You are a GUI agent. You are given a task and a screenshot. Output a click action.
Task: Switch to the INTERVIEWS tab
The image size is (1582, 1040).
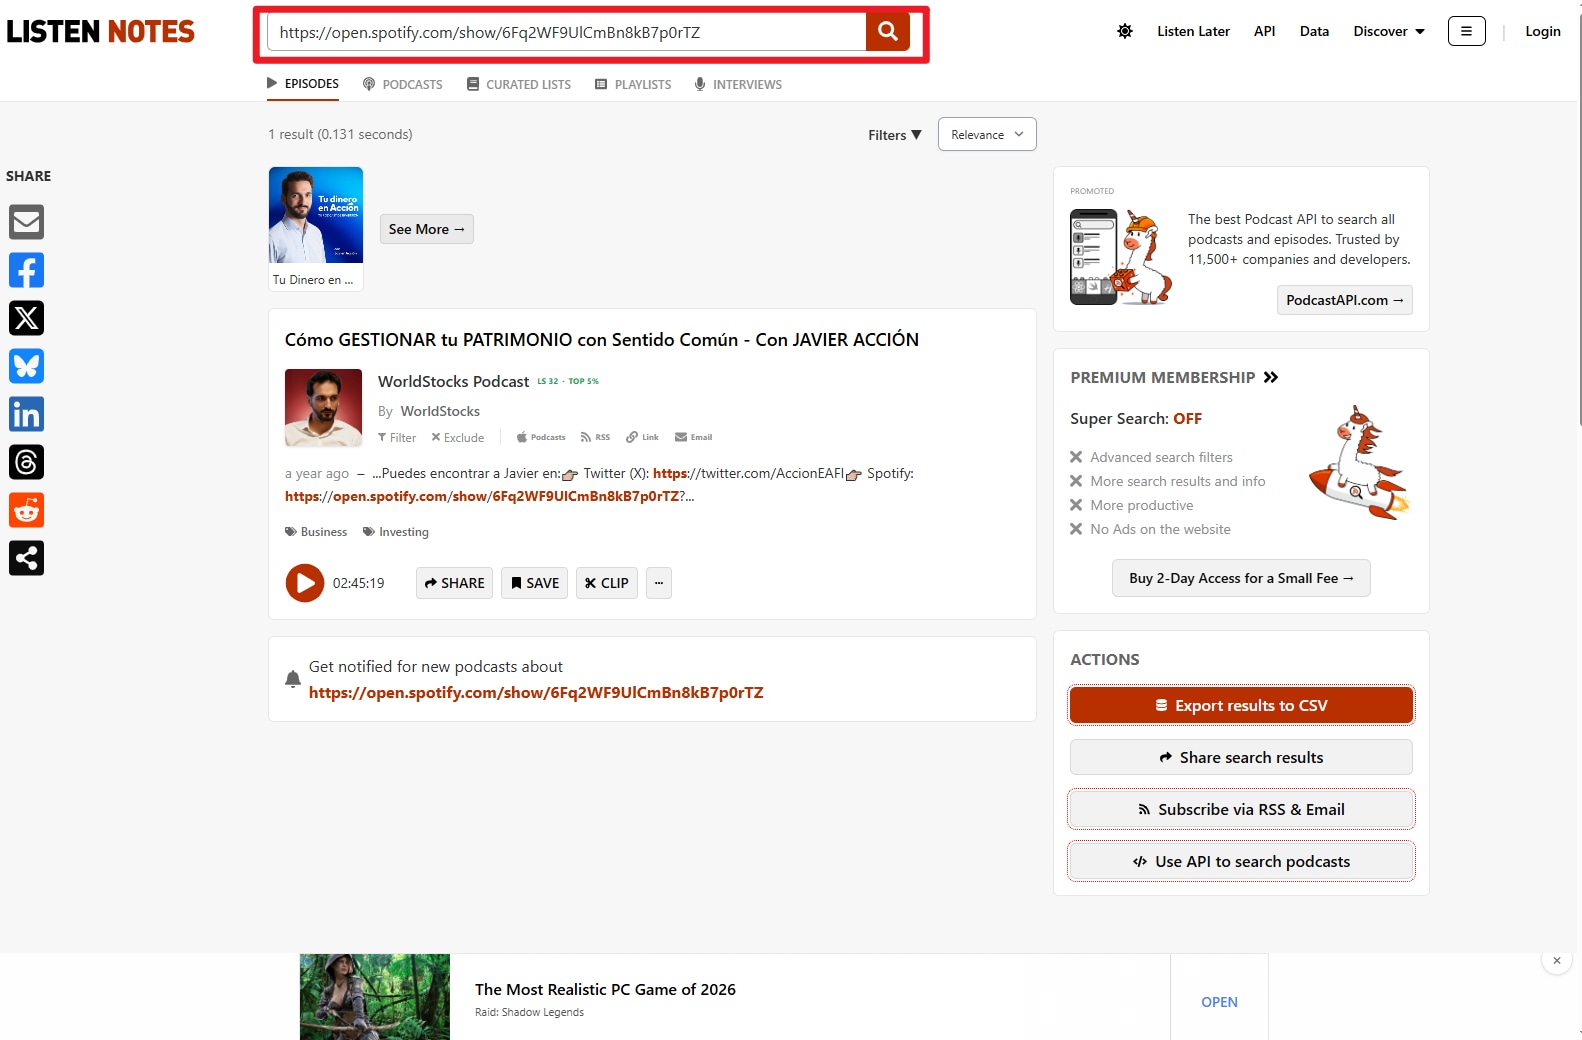tap(738, 84)
